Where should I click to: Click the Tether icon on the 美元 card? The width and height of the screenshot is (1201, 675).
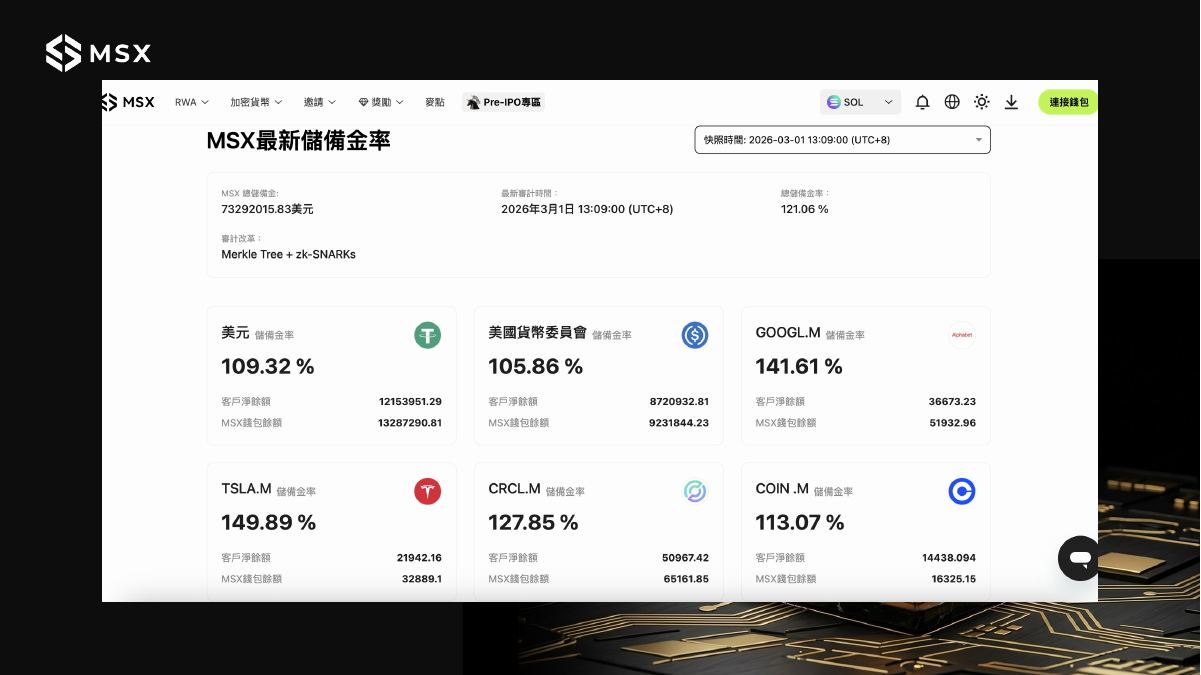[x=428, y=335]
